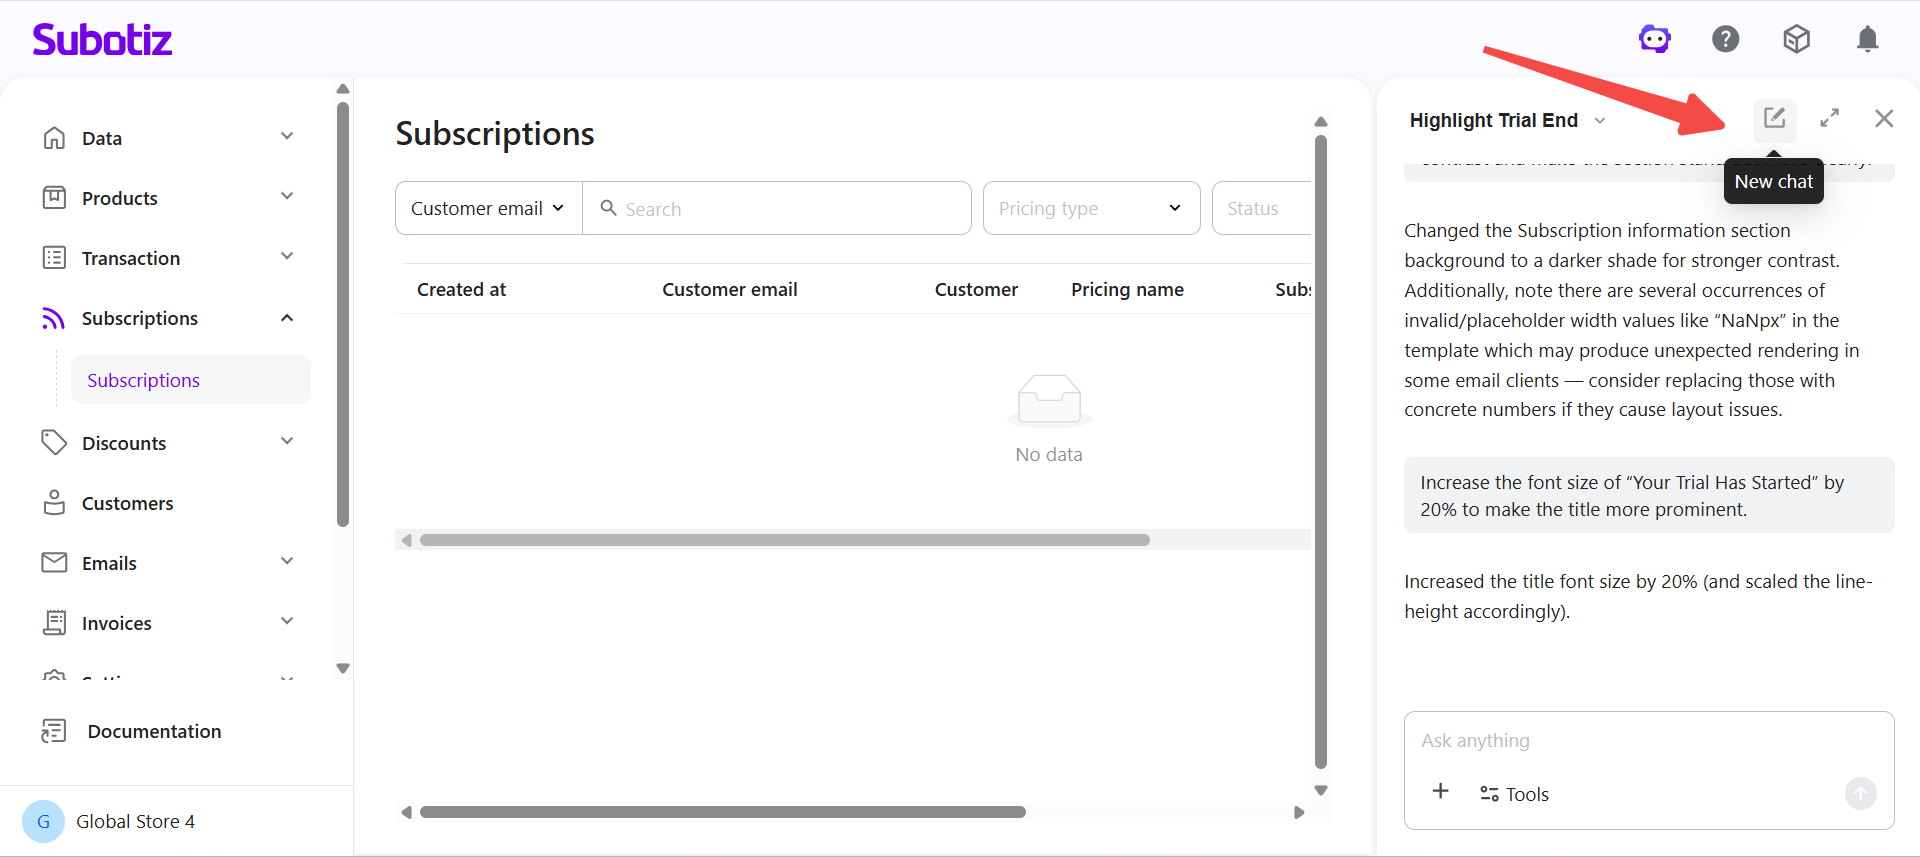Click the help question mark icon
The image size is (1920, 857).
(1725, 39)
